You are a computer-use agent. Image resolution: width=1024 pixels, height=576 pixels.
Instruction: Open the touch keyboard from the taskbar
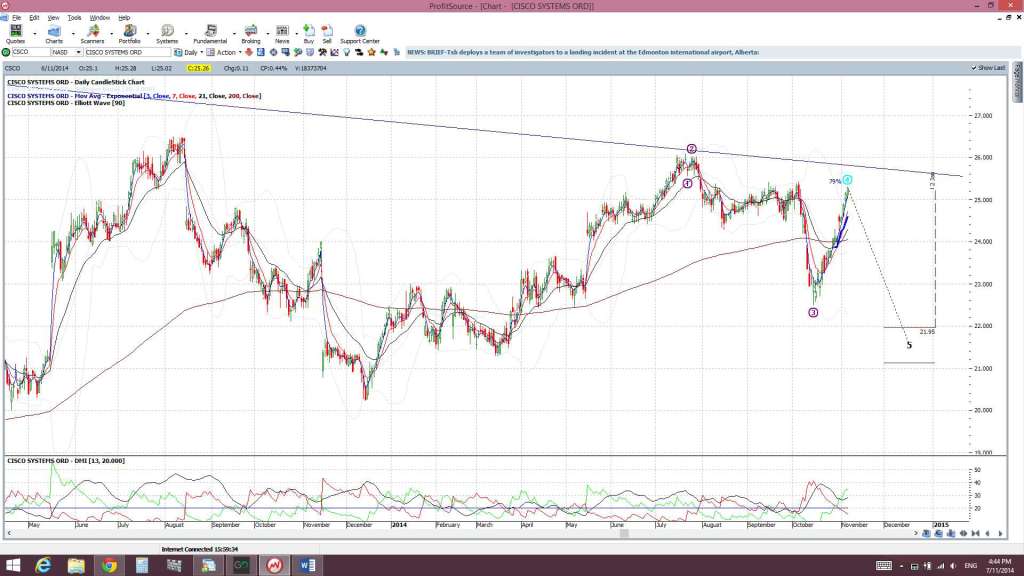[884, 566]
